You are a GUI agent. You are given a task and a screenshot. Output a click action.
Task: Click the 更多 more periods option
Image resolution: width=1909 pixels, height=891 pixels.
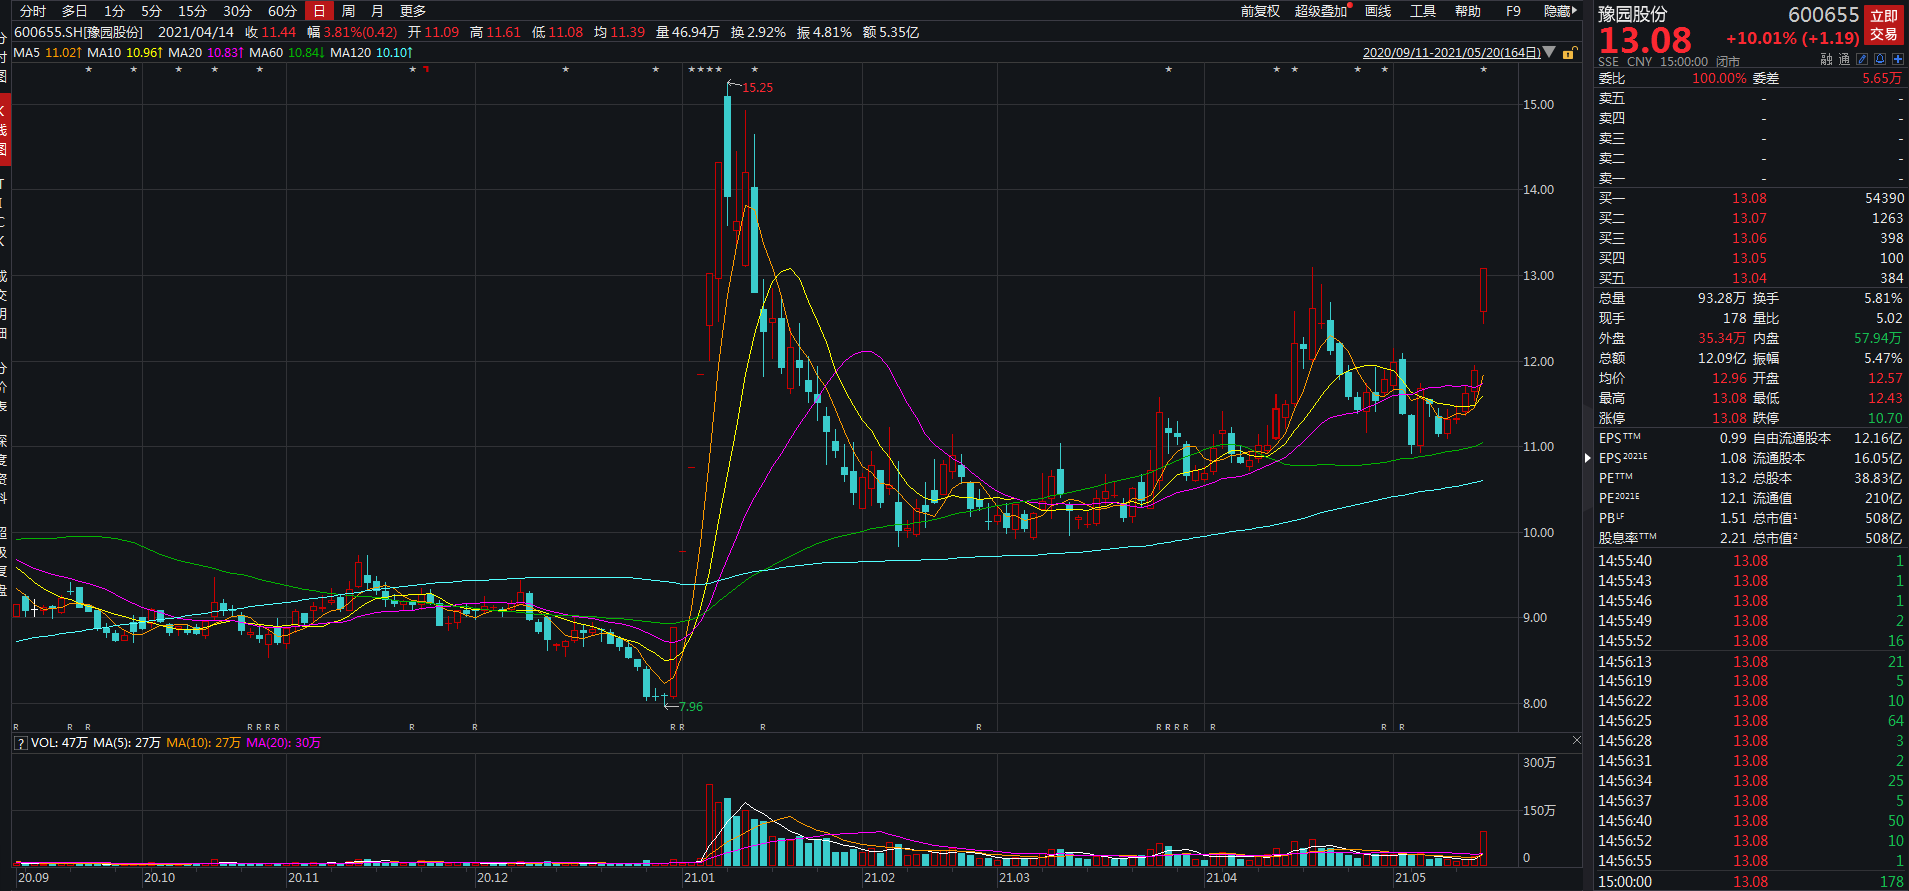click(413, 11)
